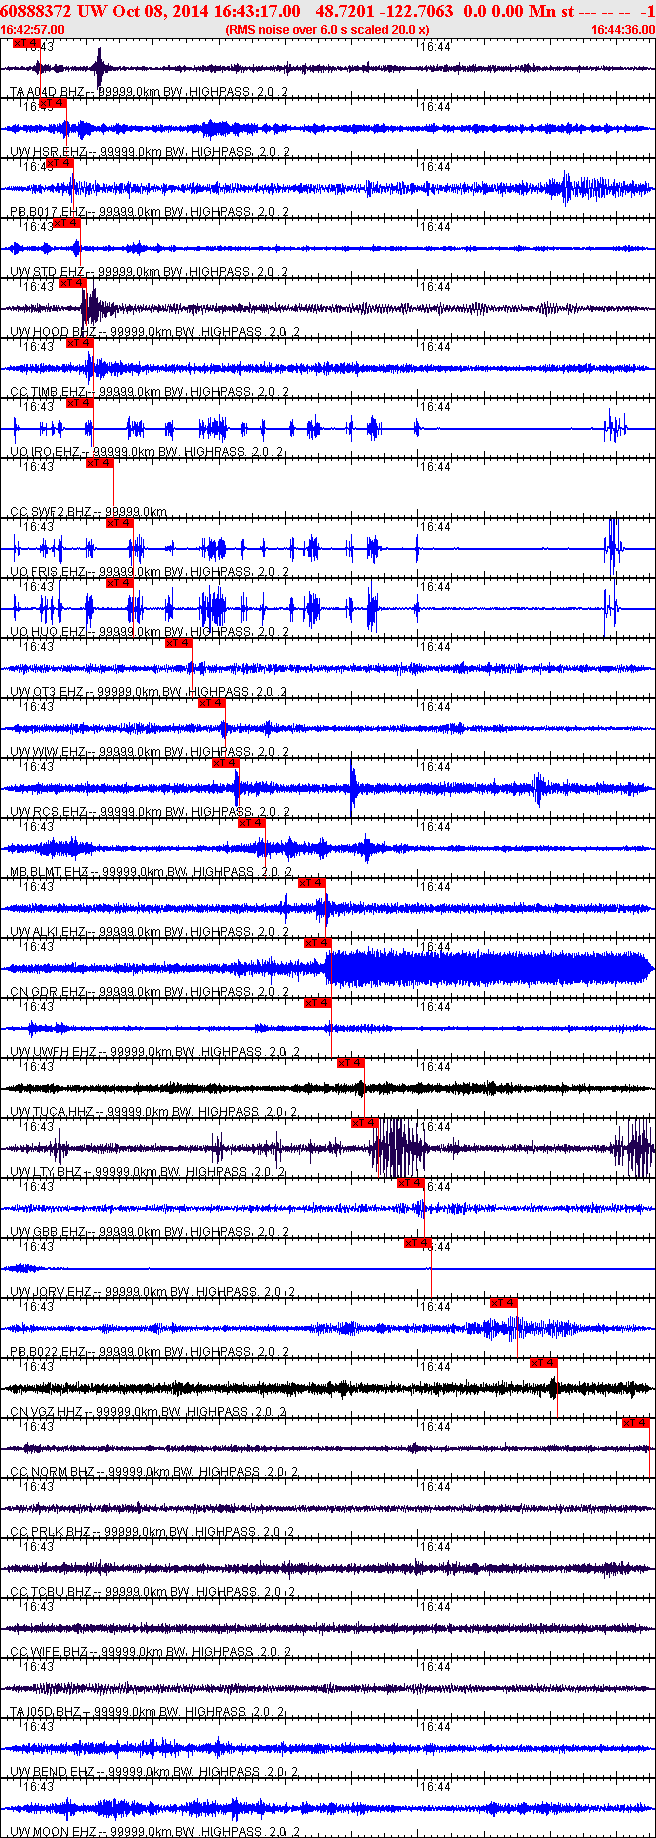Click the red pick flag on CC NORM trace
The image size is (656, 1838).
(x=636, y=1423)
